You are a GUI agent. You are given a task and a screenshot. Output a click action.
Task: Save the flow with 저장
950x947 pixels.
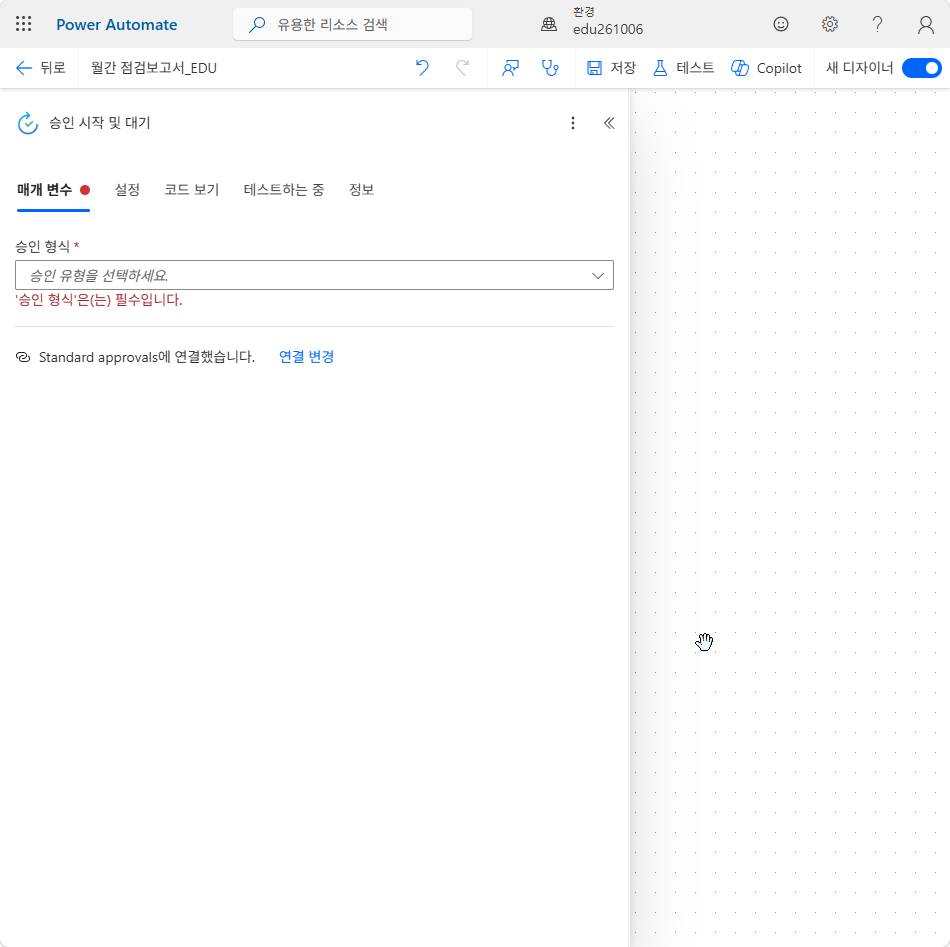pos(611,68)
